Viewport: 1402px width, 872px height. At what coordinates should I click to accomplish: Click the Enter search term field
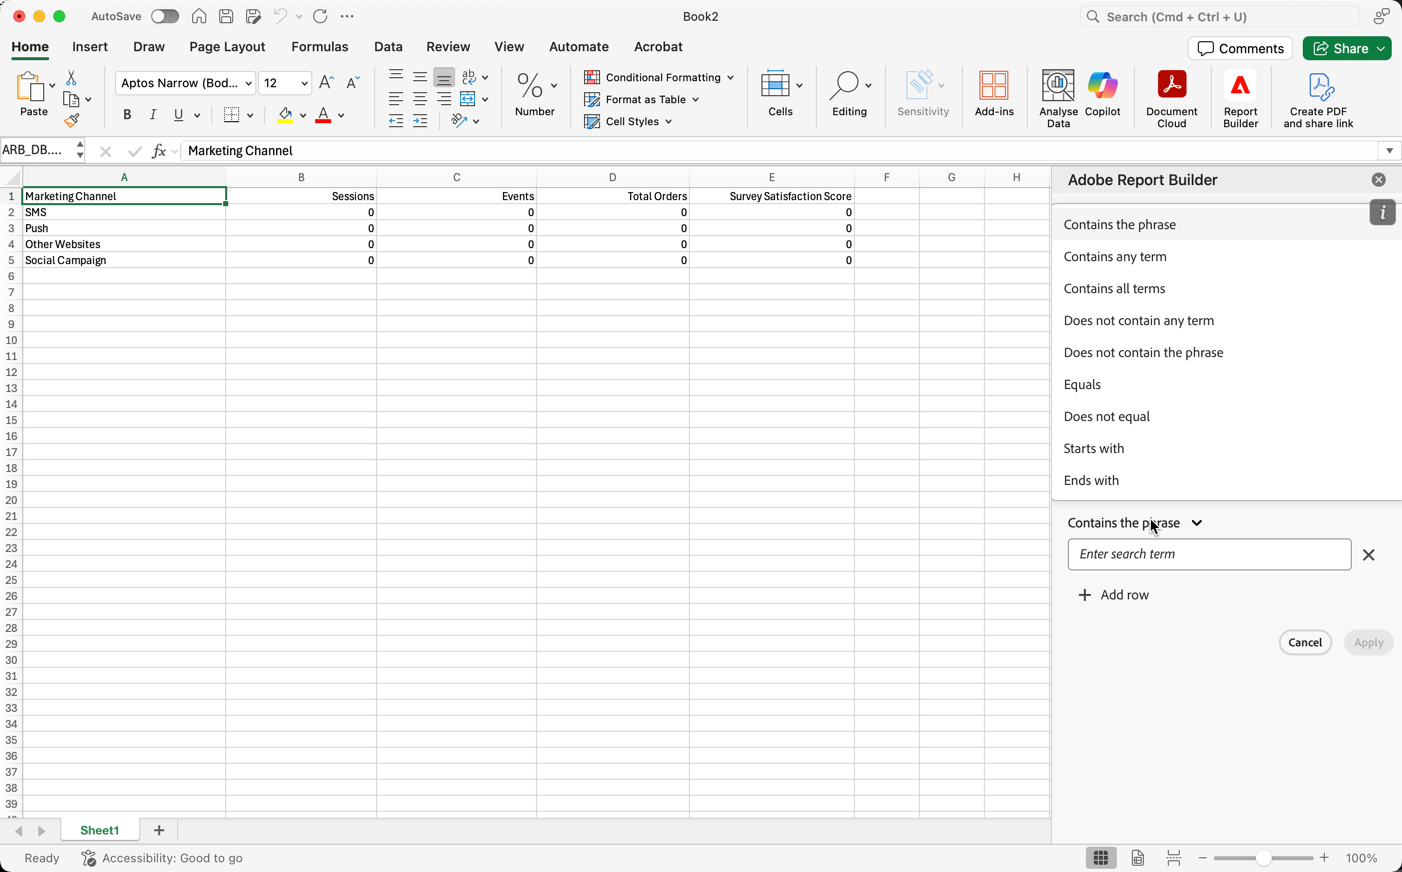[1209, 554]
